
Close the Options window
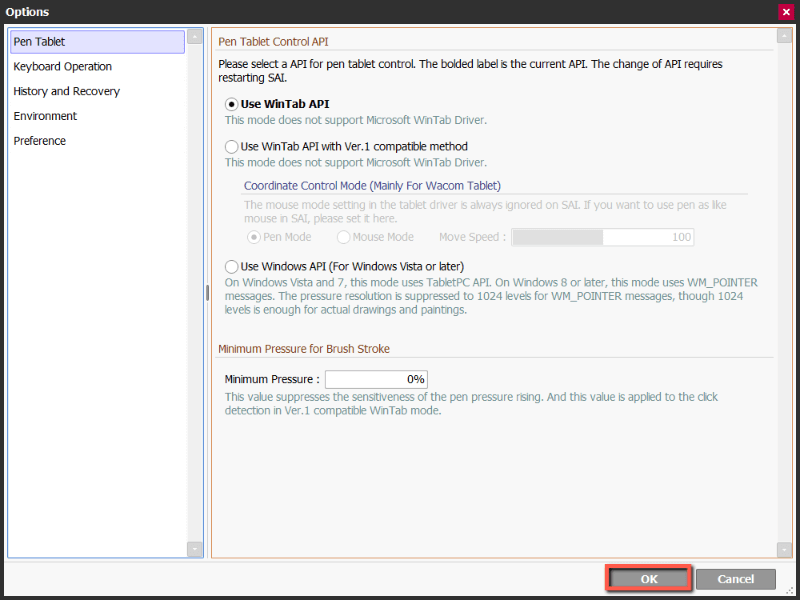click(x=786, y=12)
